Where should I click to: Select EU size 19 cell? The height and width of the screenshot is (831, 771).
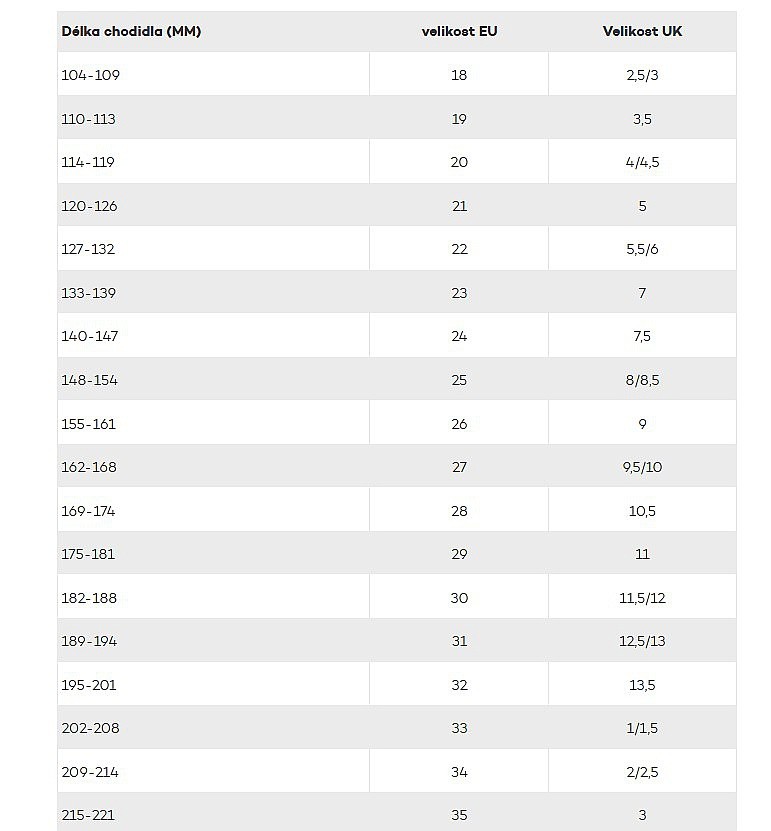pyautogui.click(x=459, y=119)
